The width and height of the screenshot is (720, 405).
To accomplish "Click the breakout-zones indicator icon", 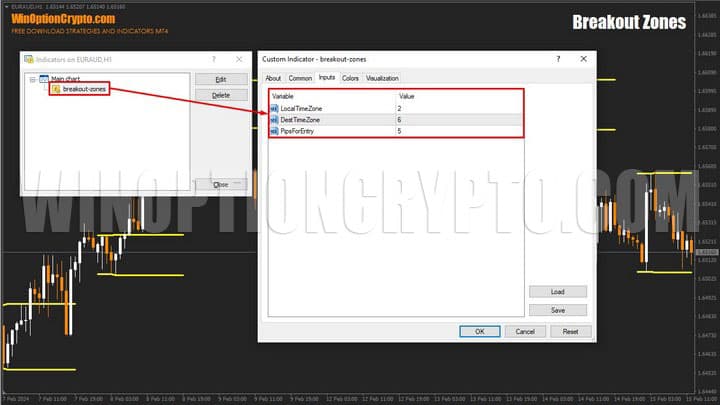I will click(55, 90).
